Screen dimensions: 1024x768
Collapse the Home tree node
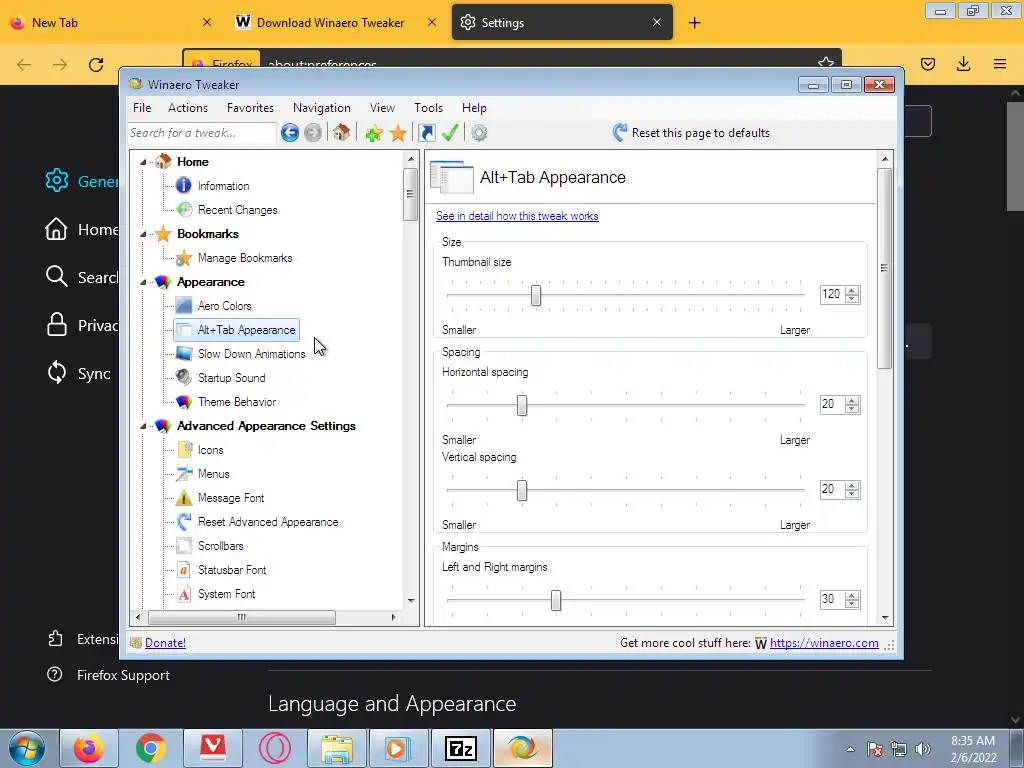coord(143,162)
